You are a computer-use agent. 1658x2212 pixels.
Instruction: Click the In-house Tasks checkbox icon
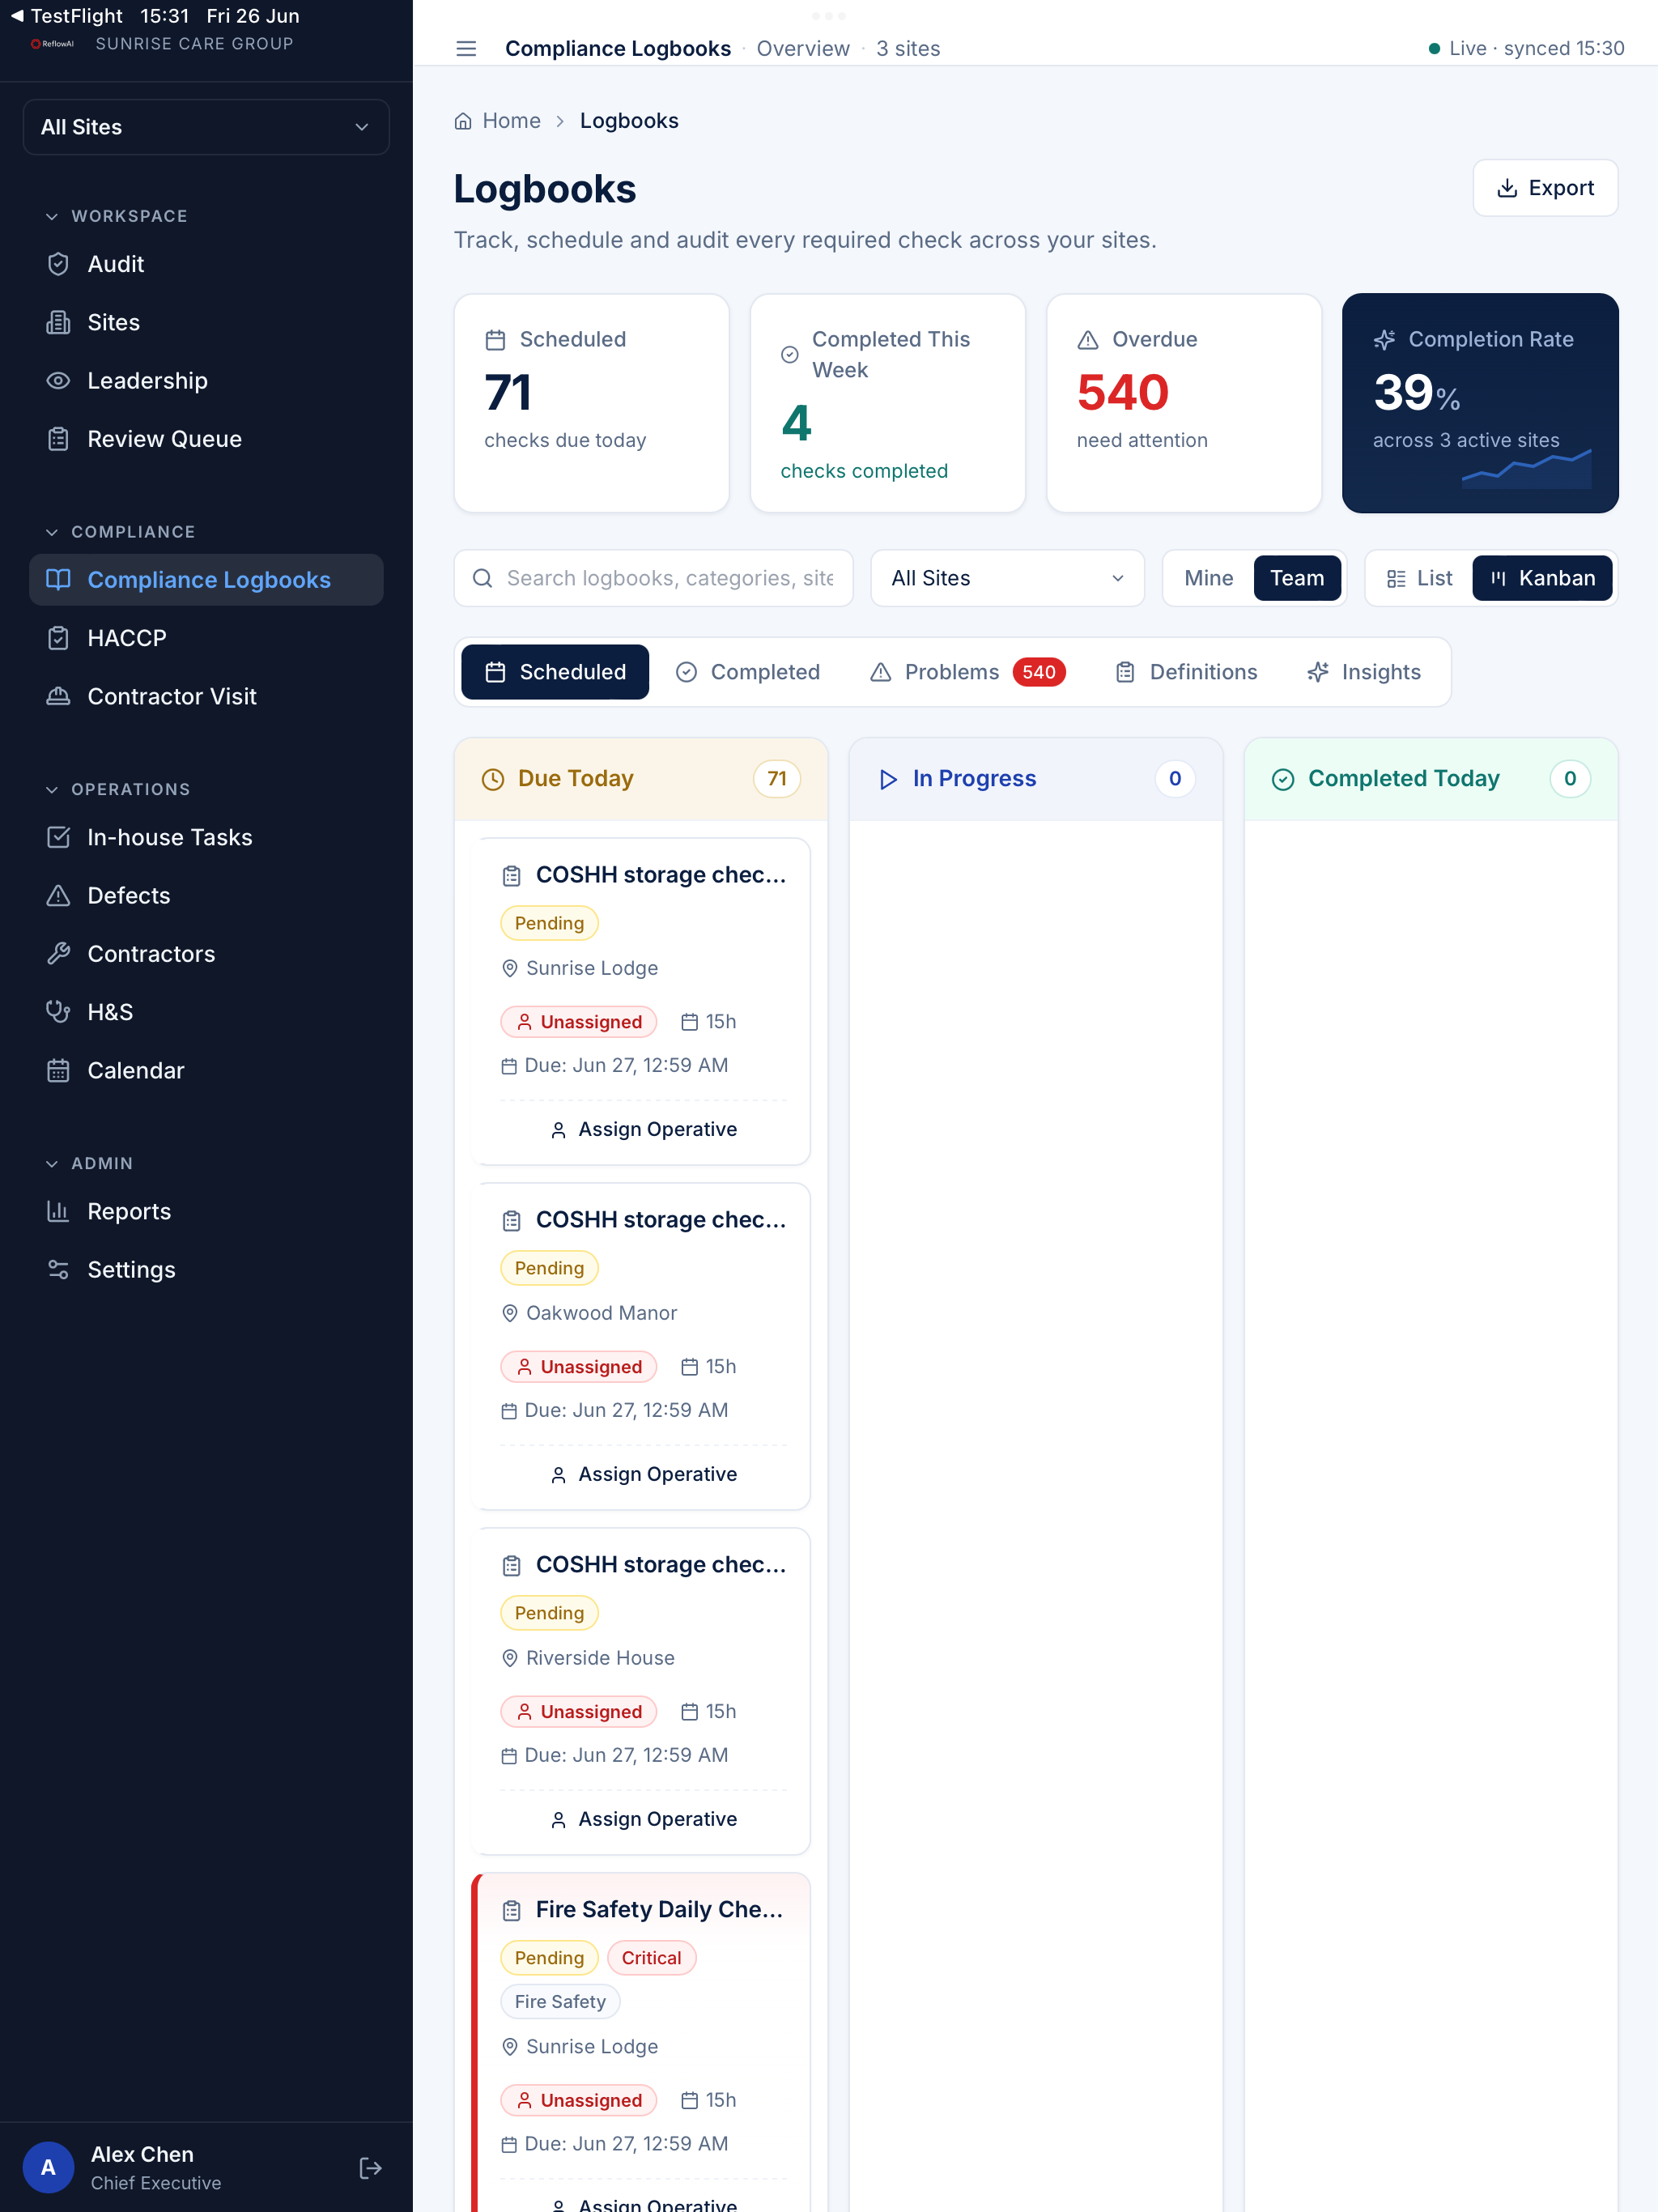pos(58,837)
